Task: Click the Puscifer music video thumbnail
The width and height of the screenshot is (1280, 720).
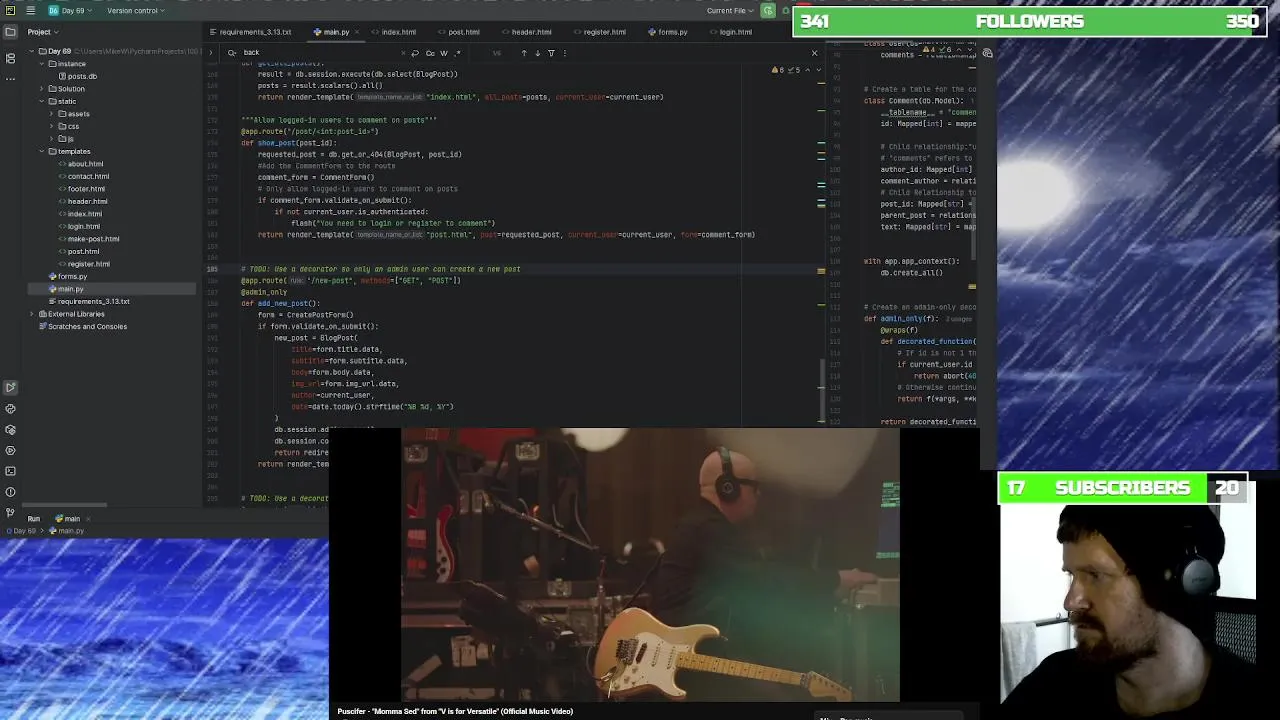Action: point(650,566)
